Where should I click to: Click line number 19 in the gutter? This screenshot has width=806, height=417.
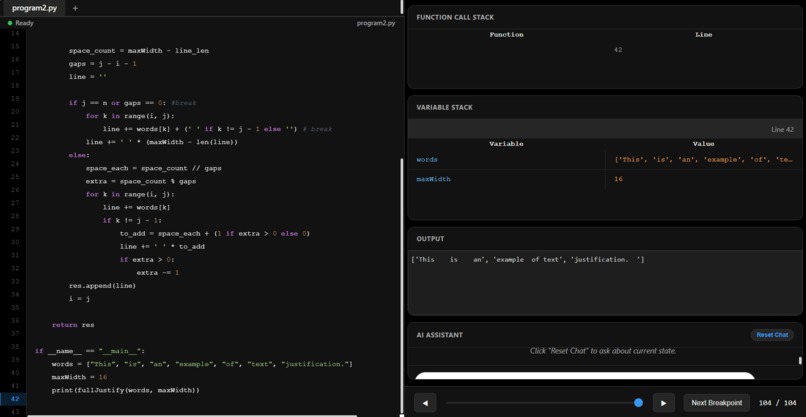tap(14, 98)
